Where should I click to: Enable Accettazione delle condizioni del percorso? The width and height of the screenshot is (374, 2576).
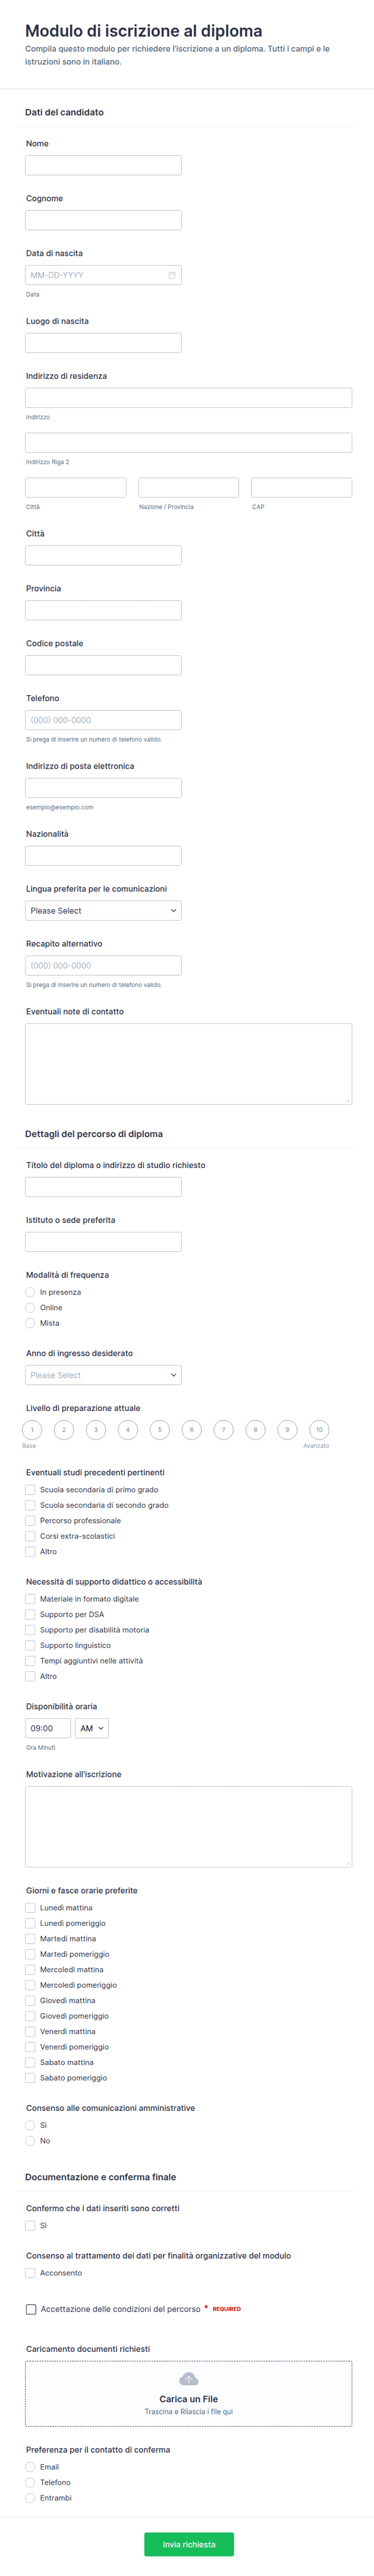pyautogui.click(x=31, y=2309)
